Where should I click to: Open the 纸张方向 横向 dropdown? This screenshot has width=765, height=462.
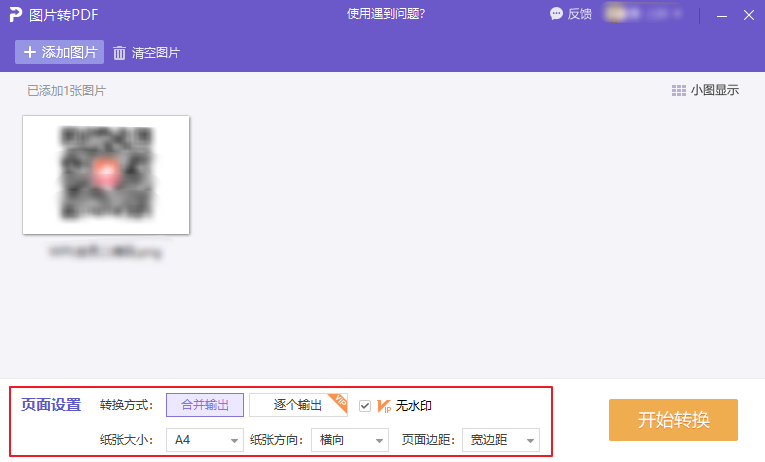point(350,440)
